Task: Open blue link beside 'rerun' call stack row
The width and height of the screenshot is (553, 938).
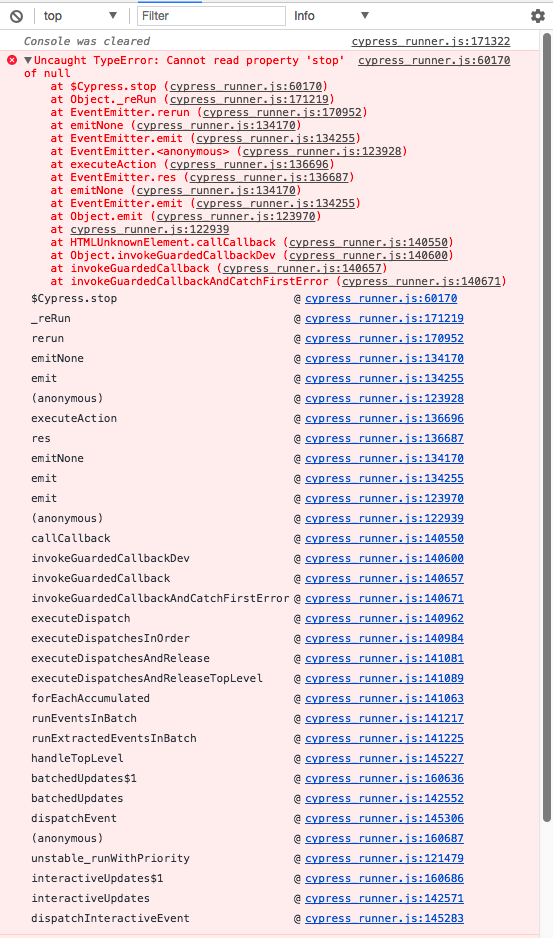Action: [x=384, y=339]
